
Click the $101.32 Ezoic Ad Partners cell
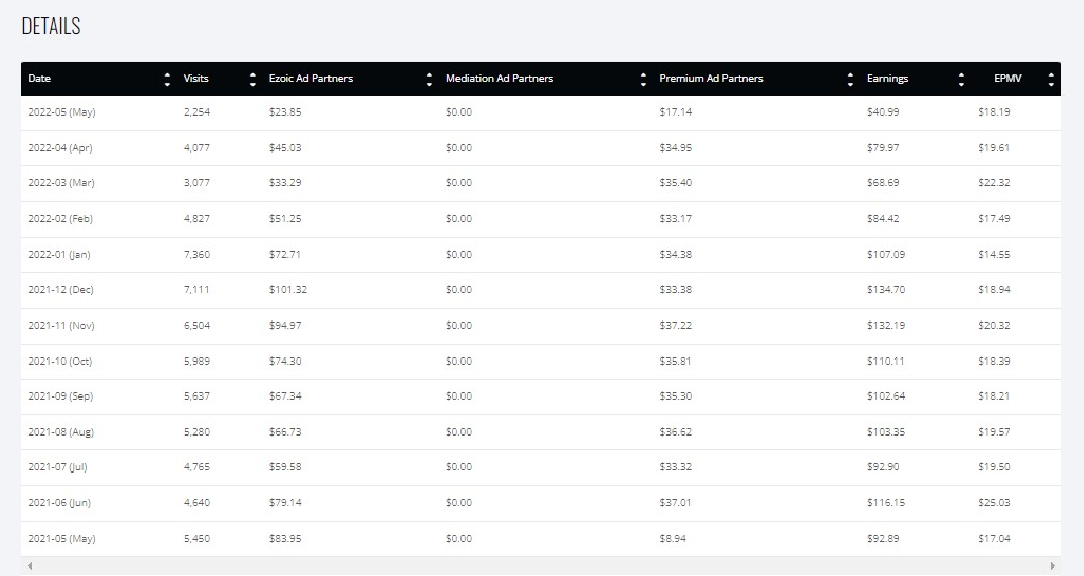[288, 290]
